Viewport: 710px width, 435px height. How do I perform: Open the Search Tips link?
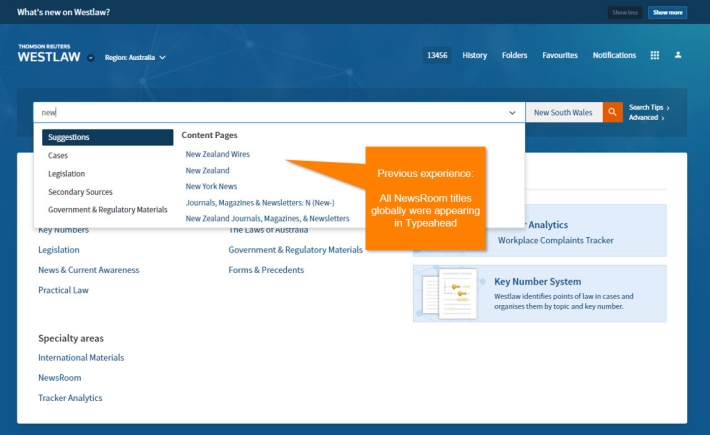[x=649, y=107]
